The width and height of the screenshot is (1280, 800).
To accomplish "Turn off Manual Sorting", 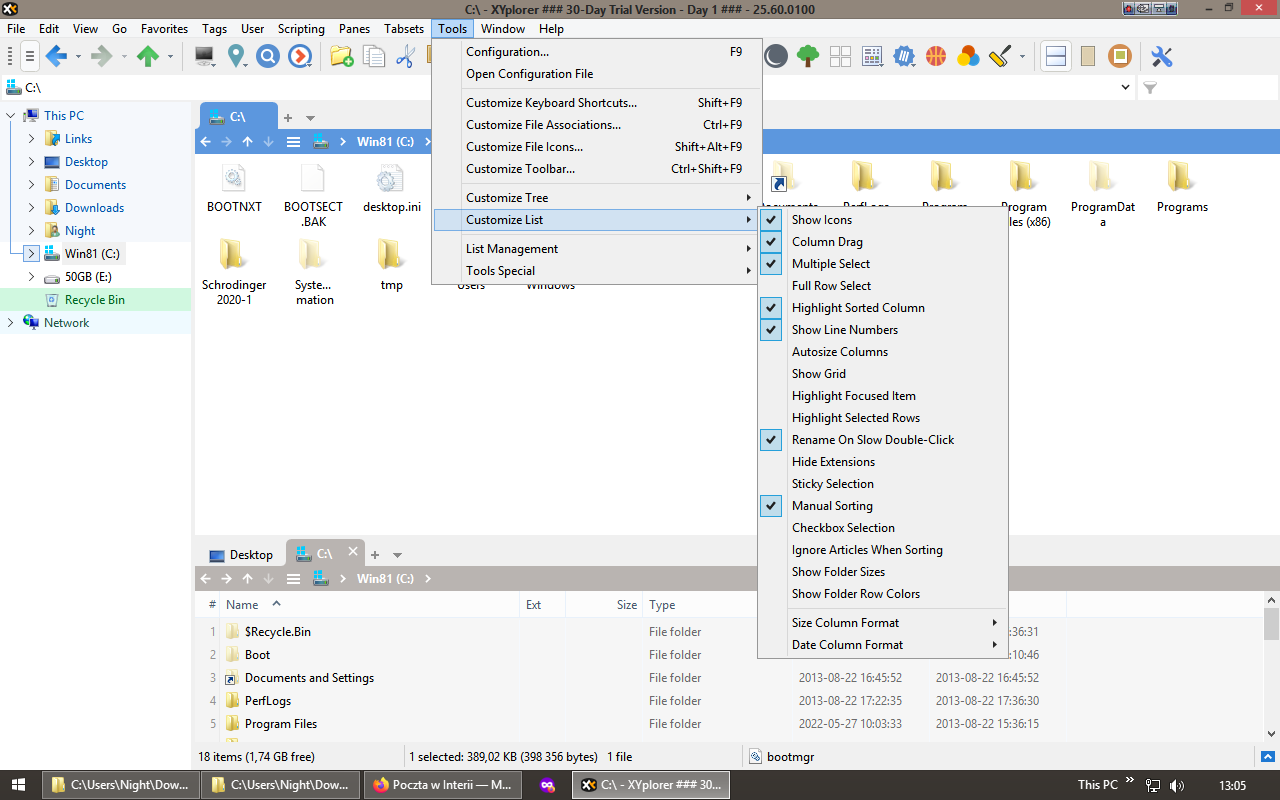I will pos(830,505).
